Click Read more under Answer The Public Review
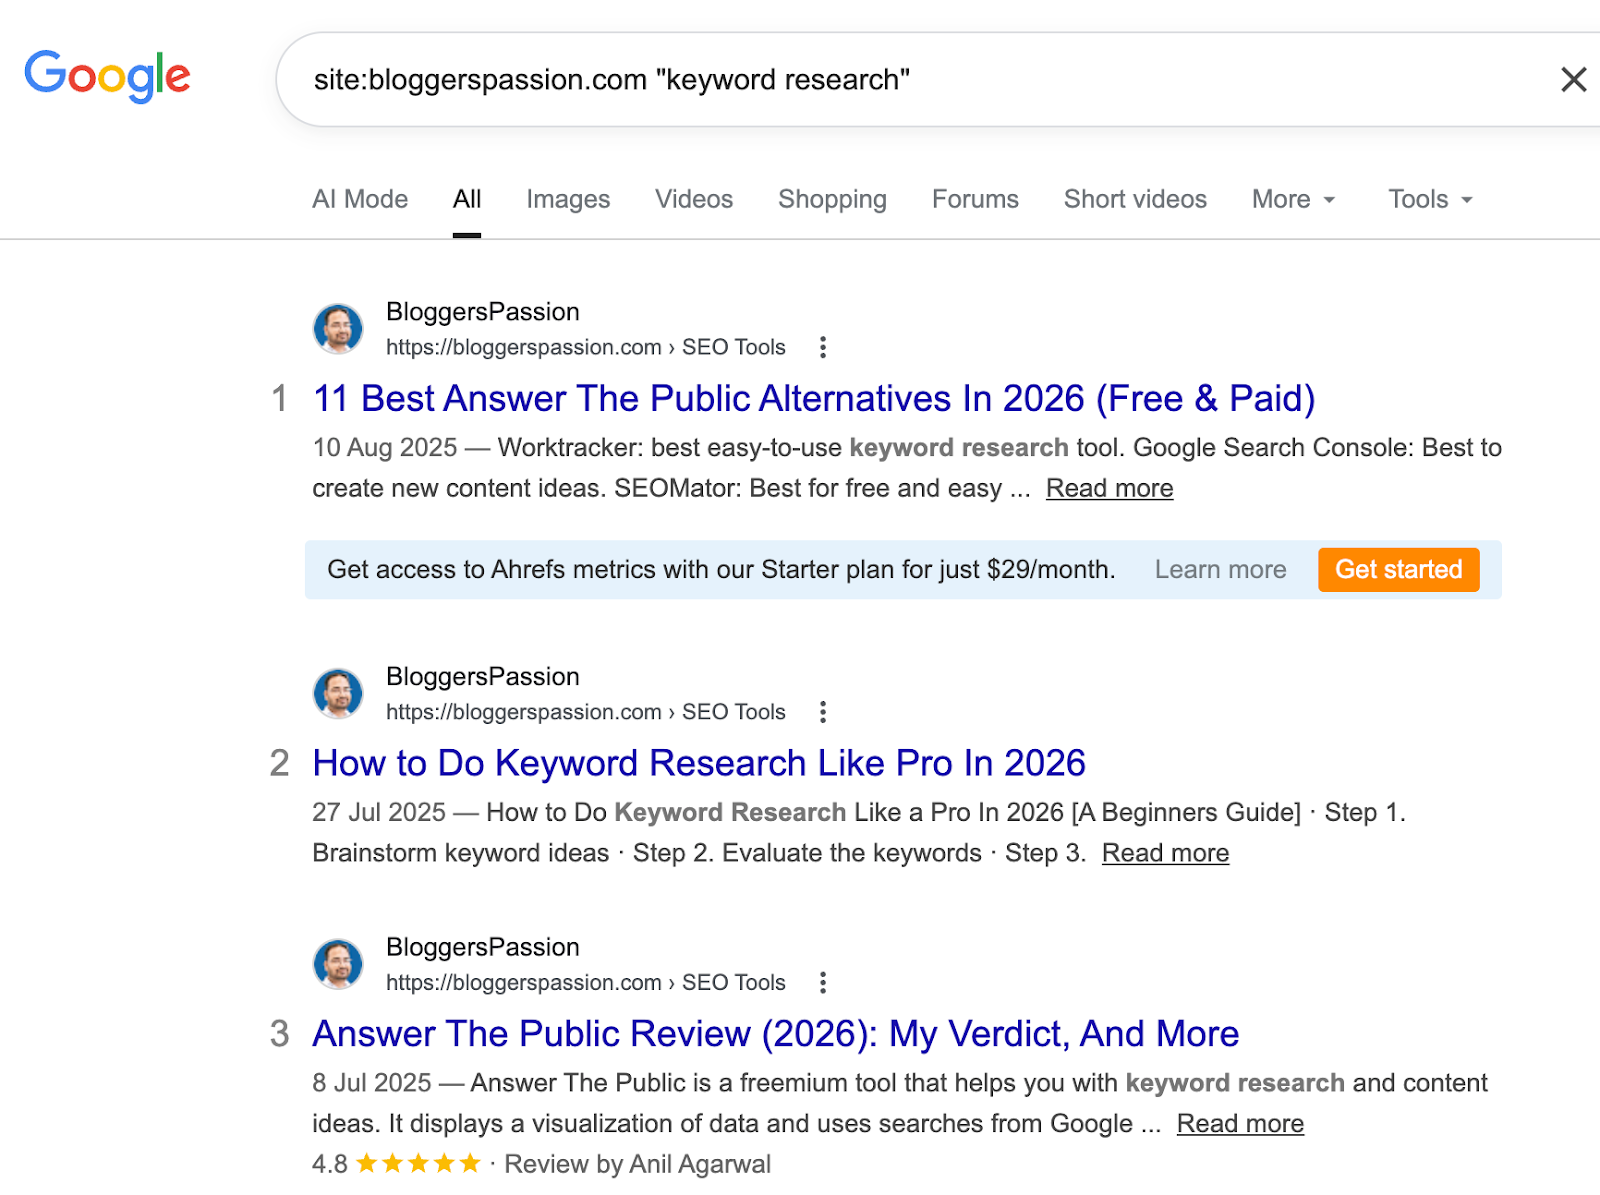This screenshot has height=1195, width=1600. 1240,1123
